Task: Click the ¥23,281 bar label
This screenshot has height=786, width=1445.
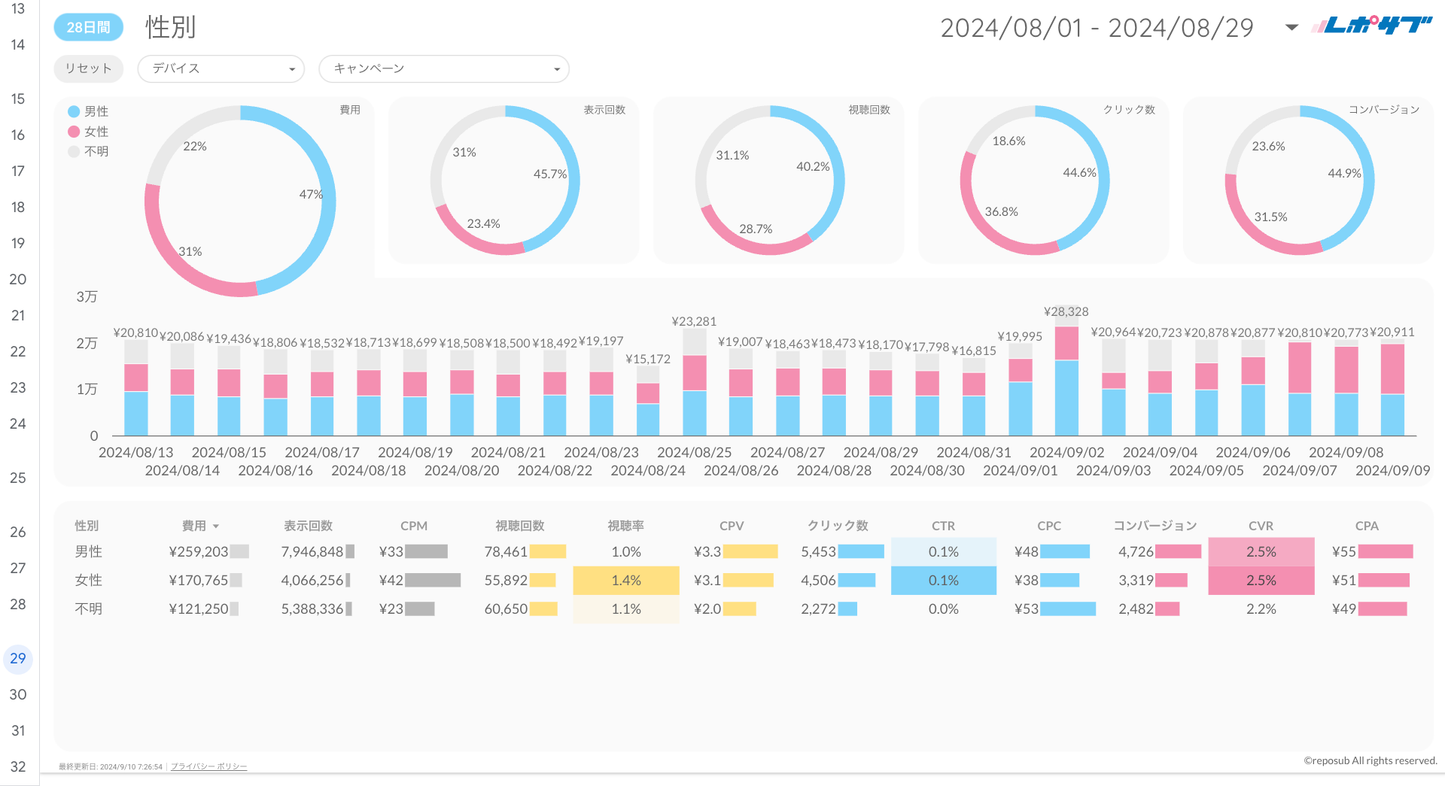Action: (694, 322)
